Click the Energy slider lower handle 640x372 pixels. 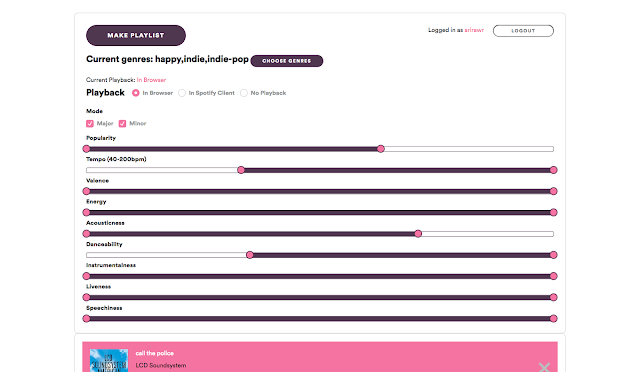[x=87, y=212]
